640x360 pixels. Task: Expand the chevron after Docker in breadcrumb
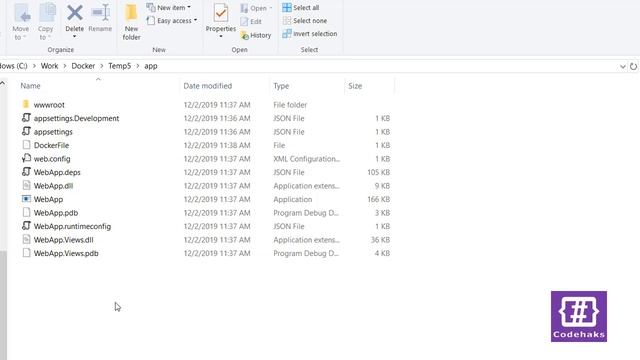(x=102, y=66)
